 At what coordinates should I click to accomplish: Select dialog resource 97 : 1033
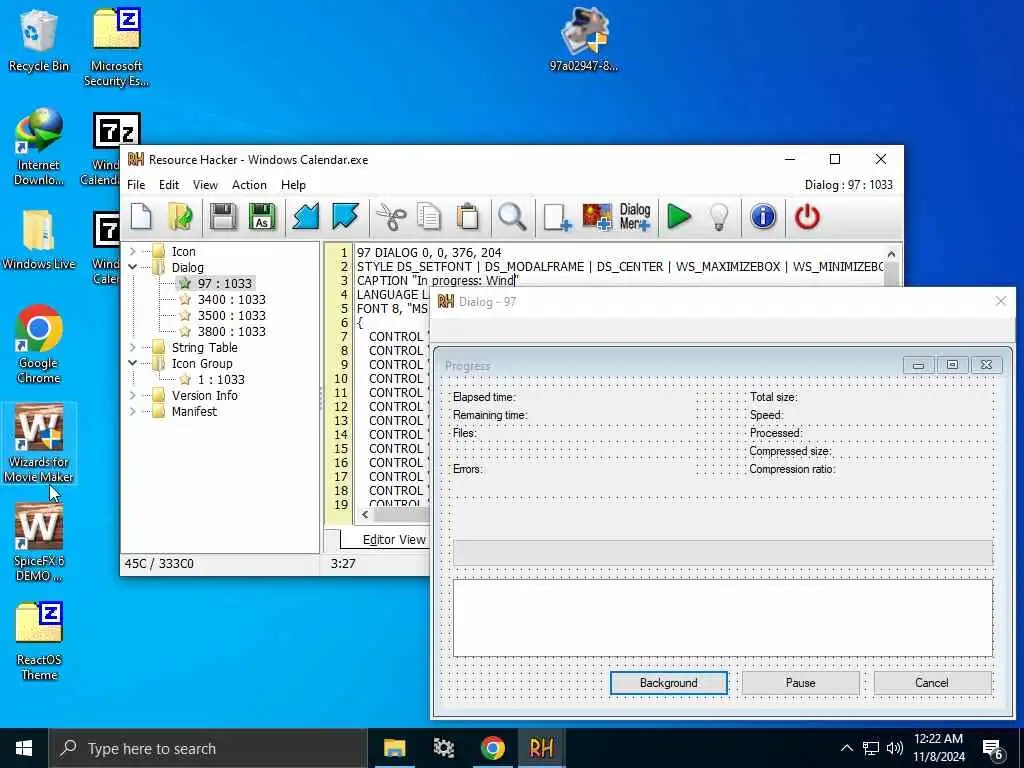point(224,283)
